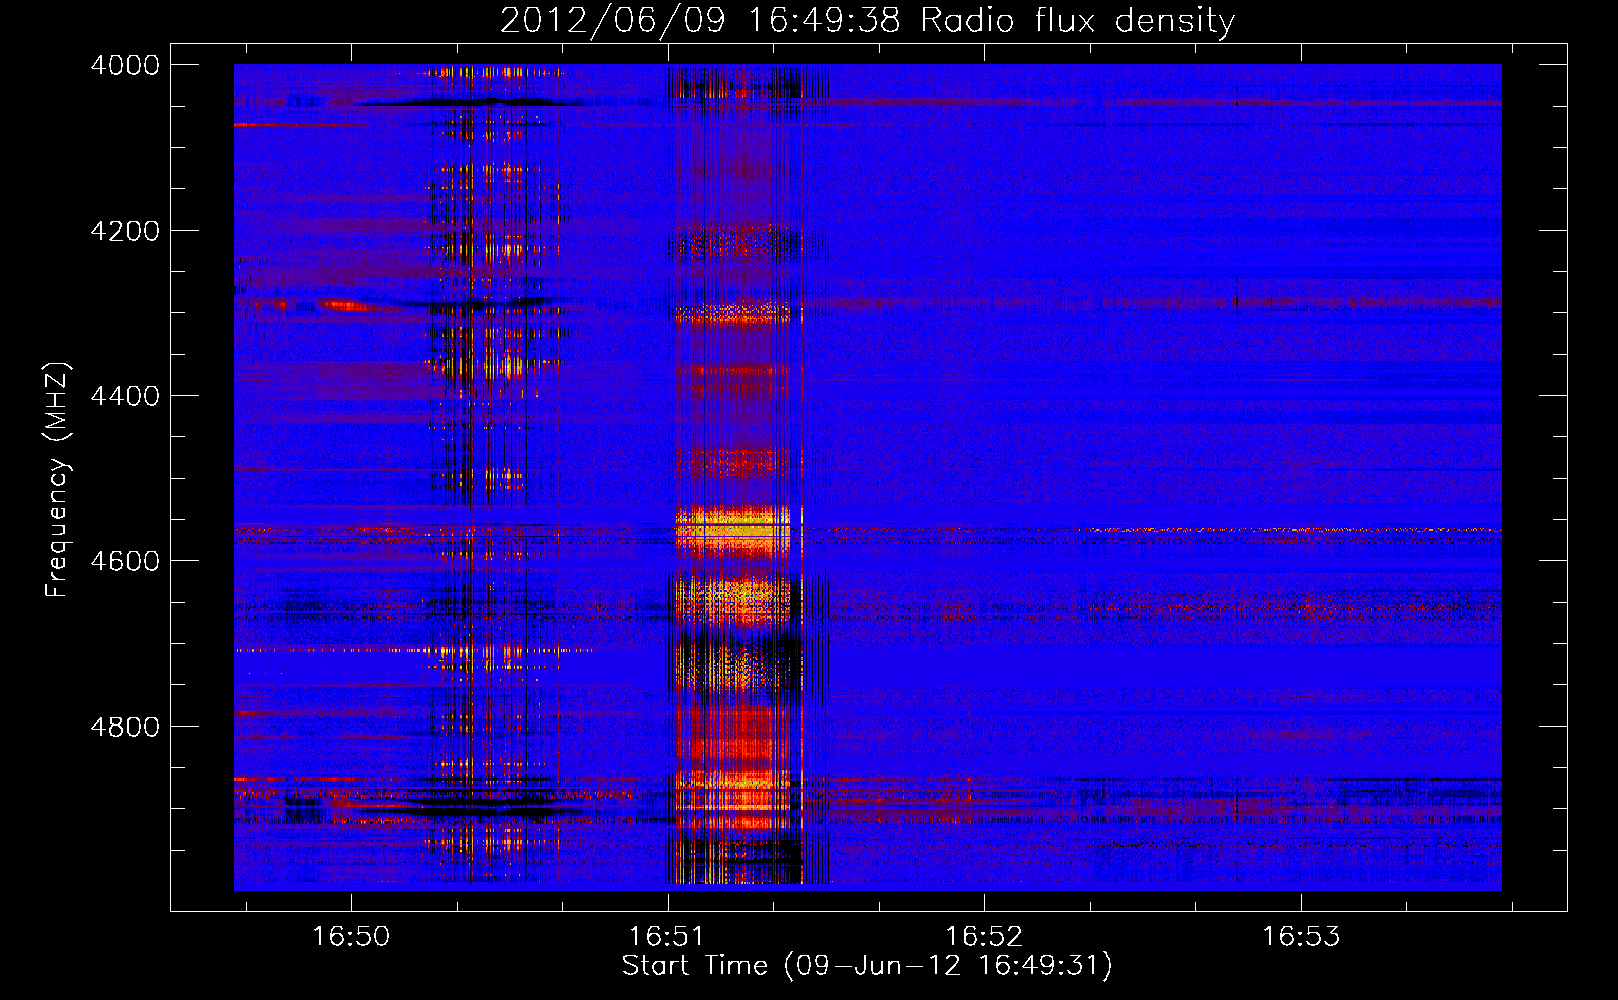Click the 16:53 time tick label

[1300, 936]
